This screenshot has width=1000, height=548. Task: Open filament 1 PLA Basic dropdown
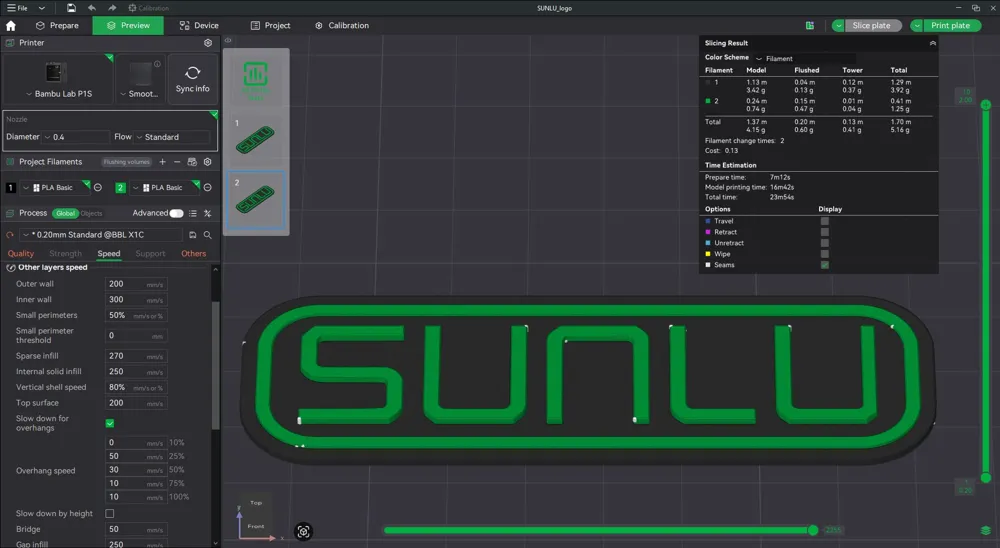[55, 188]
